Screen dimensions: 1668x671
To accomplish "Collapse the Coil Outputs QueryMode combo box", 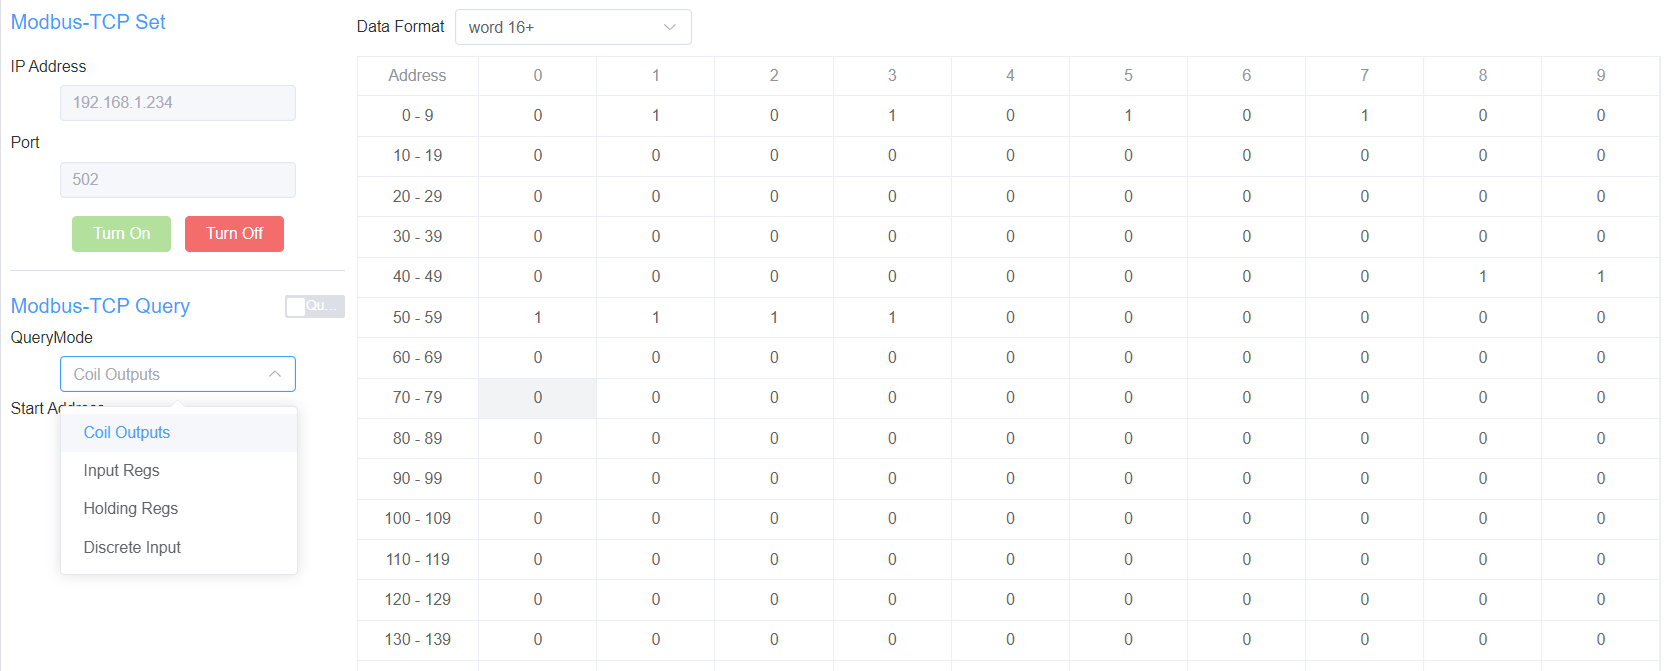I will (177, 374).
